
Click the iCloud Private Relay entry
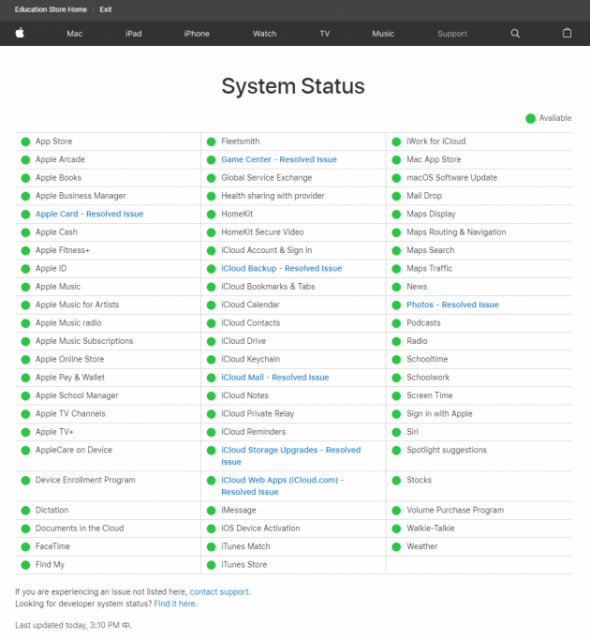[257, 413]
